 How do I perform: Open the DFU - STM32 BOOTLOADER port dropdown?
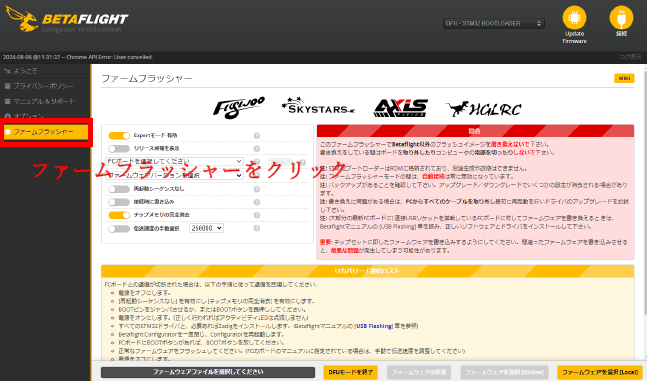pyautogui.click(x=494, y=24)
